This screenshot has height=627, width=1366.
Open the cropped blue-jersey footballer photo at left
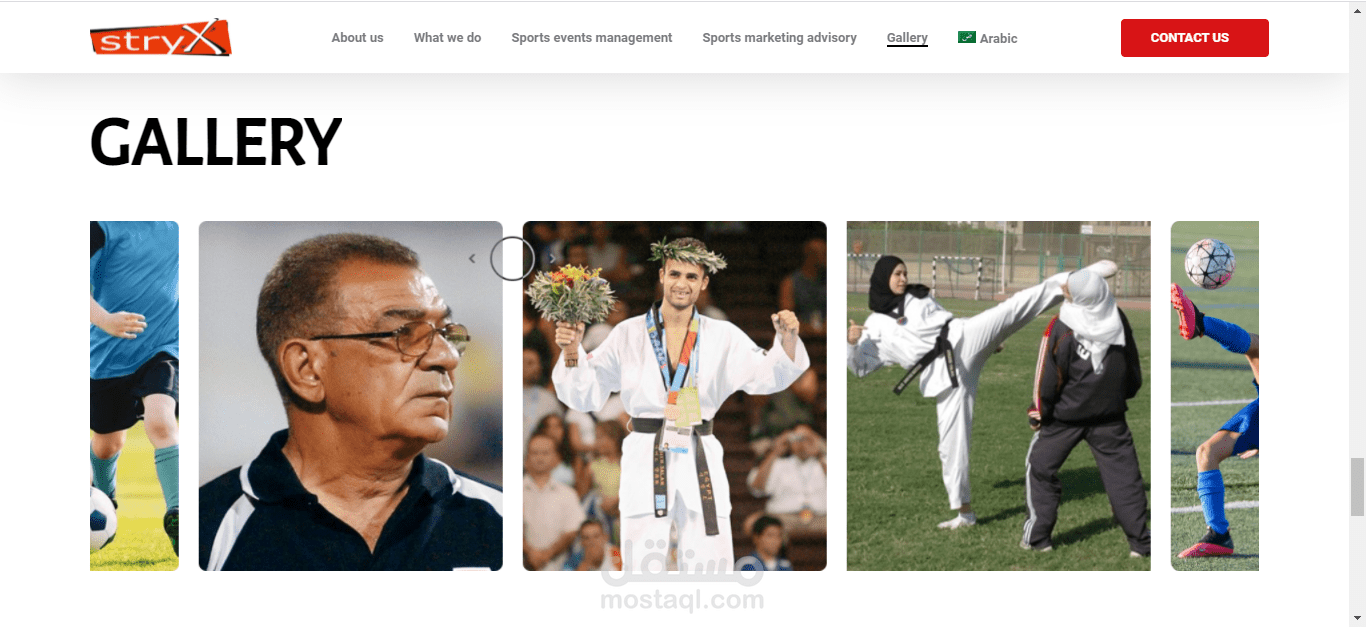134,396
